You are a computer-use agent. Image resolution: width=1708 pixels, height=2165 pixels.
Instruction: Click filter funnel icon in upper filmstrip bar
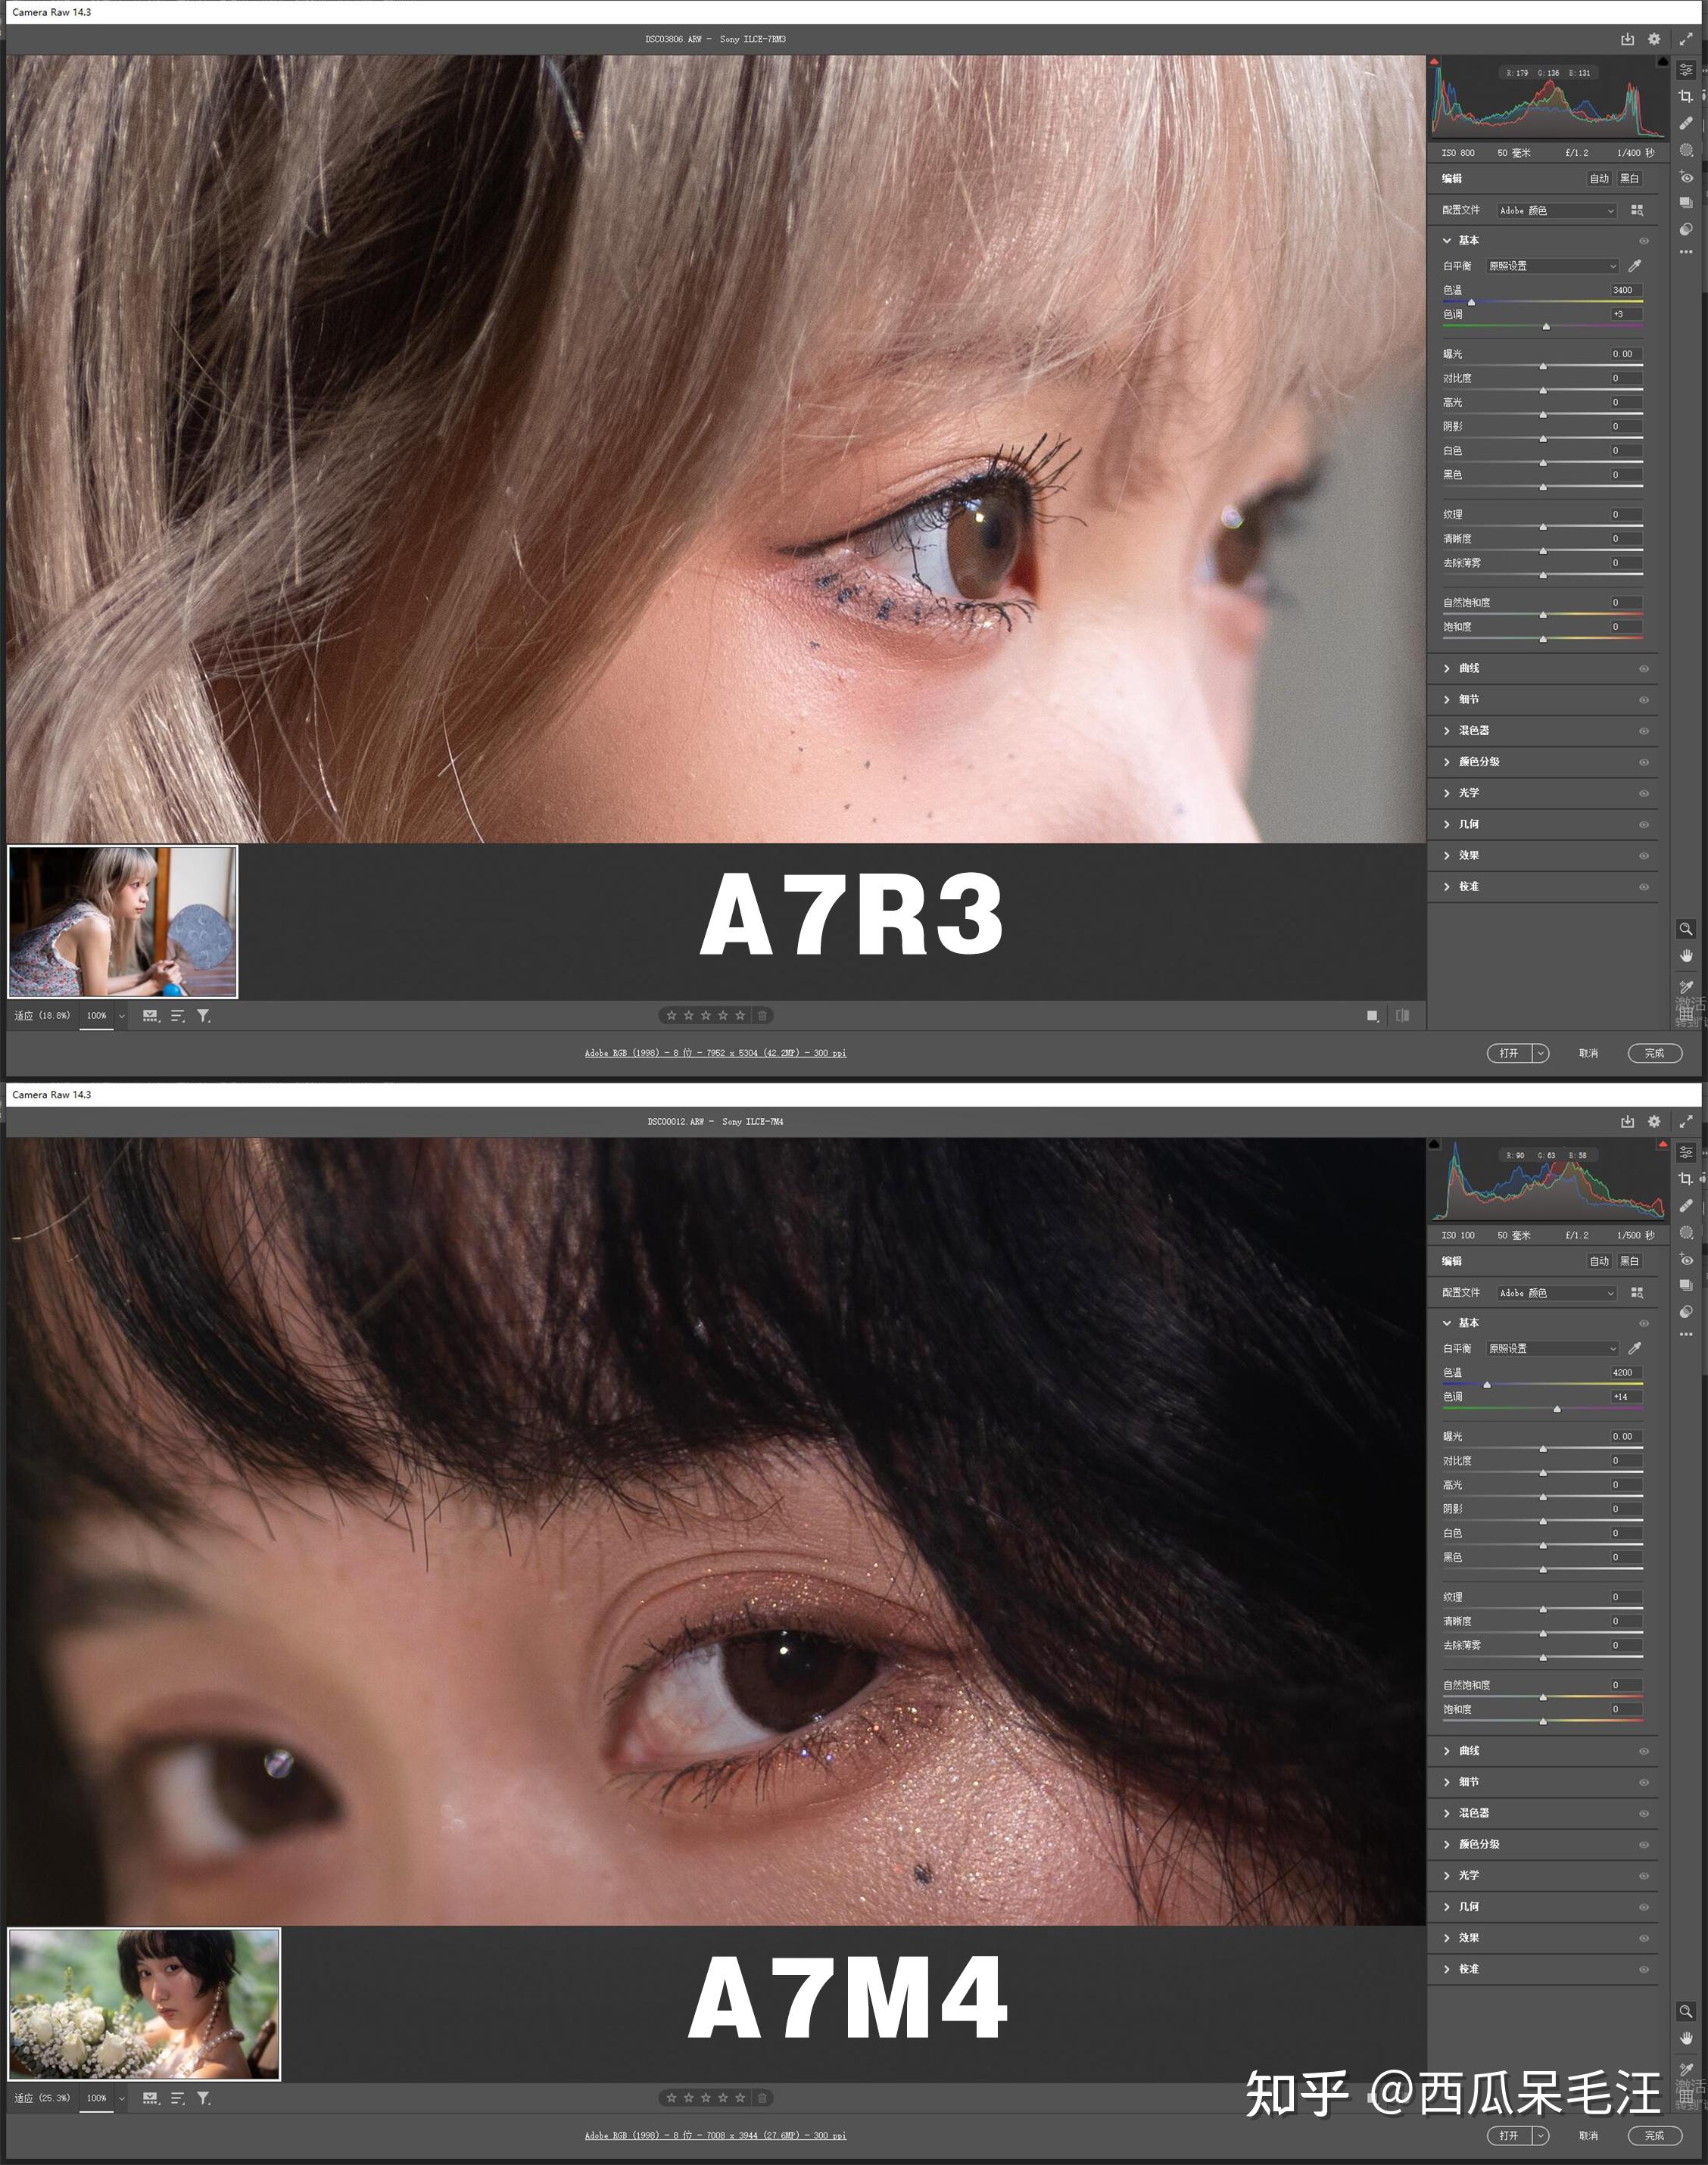[204, 1015]
